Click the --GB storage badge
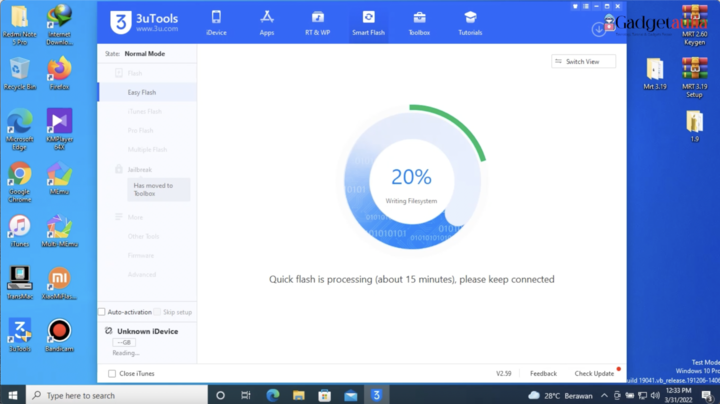The image size is (720, 404). [124, 342]
